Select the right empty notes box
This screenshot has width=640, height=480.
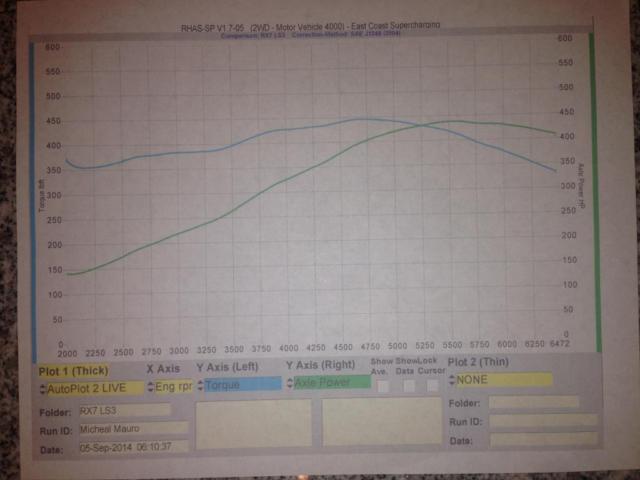point(382,422)
